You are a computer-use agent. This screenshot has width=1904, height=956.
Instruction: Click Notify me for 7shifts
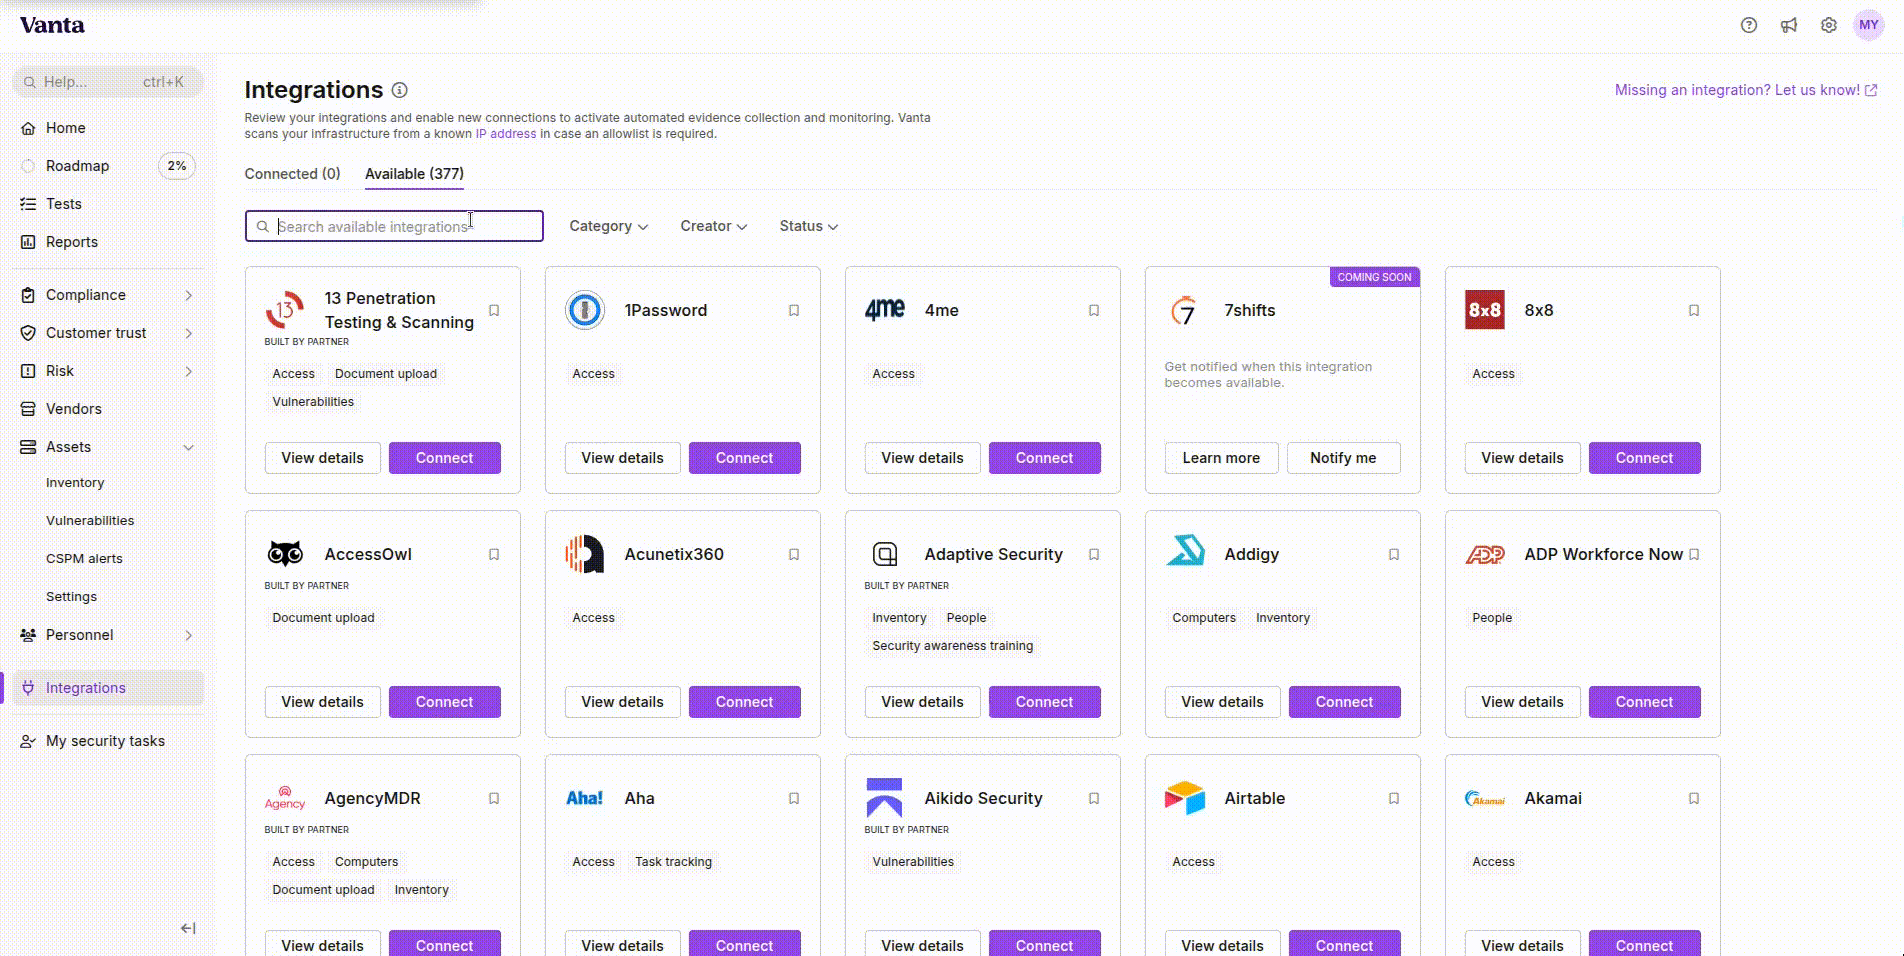point(1343,458)
